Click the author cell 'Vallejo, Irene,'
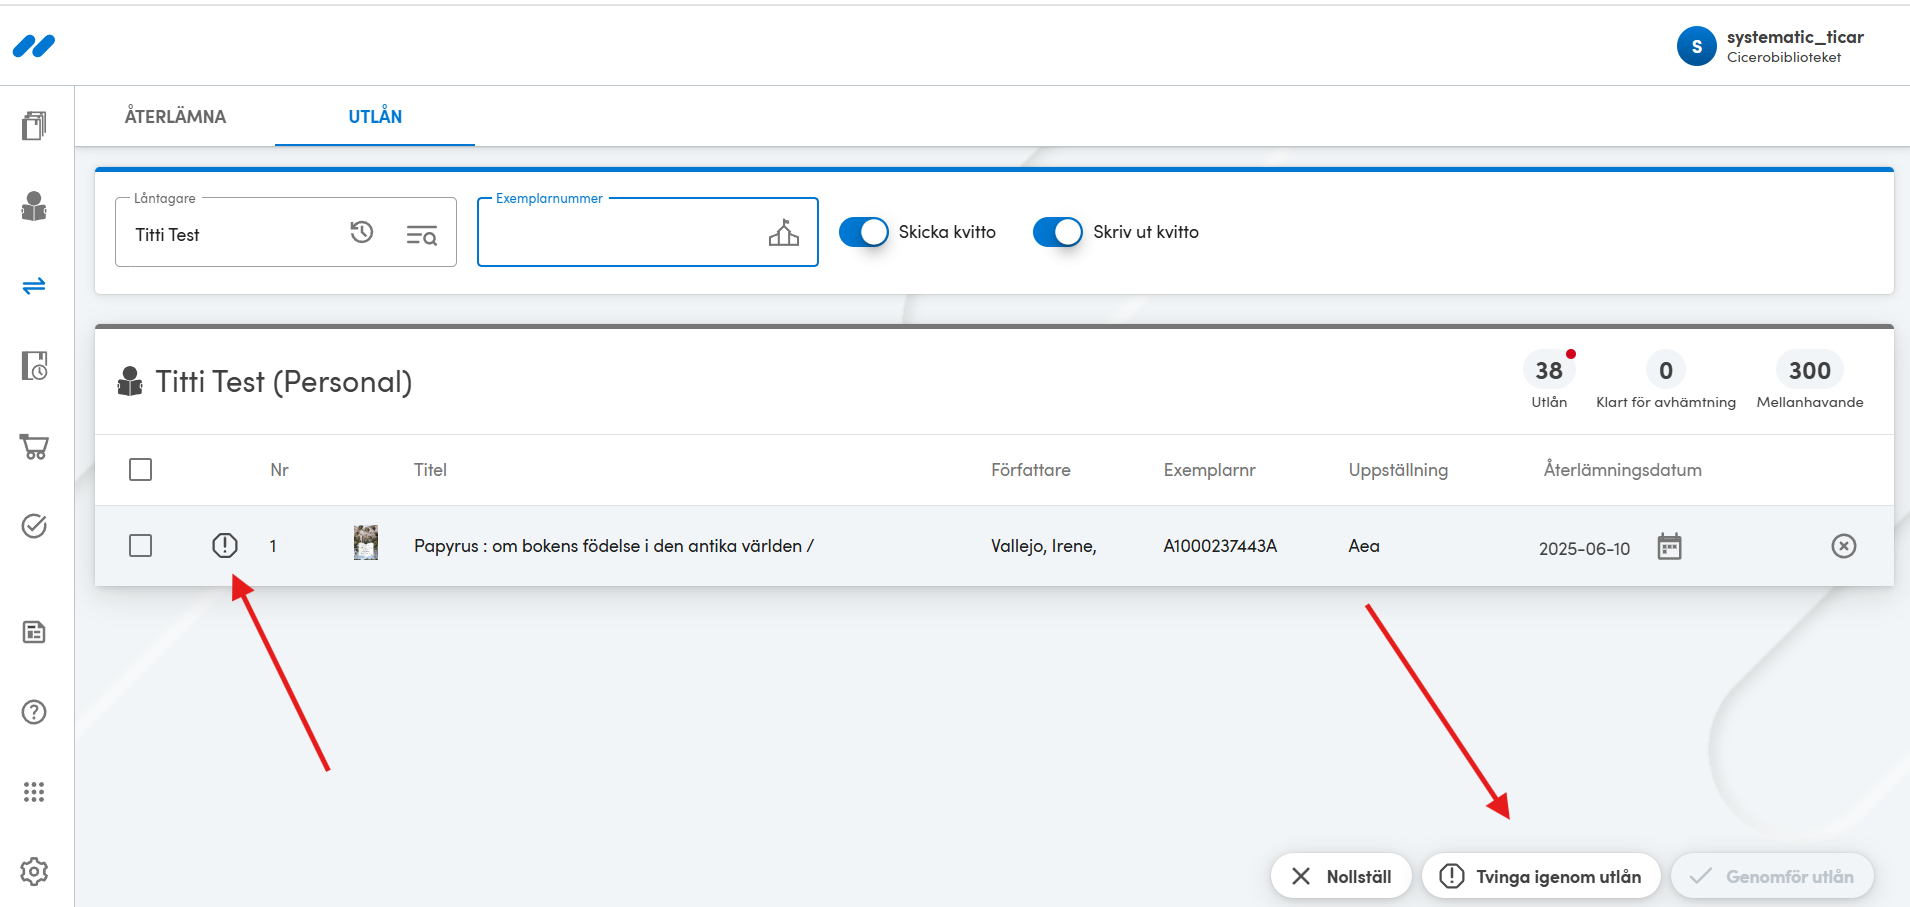 [x=1043, y=546]
